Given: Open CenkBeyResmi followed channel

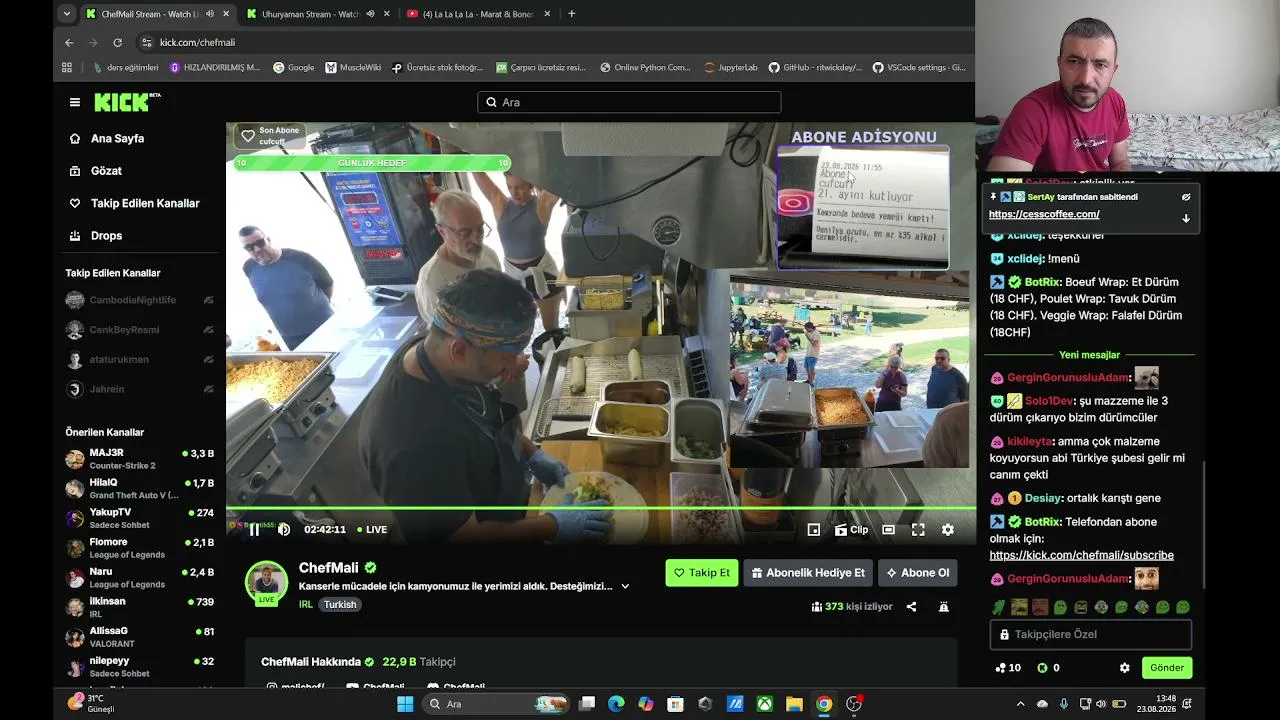Looking at the screenshot, I should tap(139, 330).
